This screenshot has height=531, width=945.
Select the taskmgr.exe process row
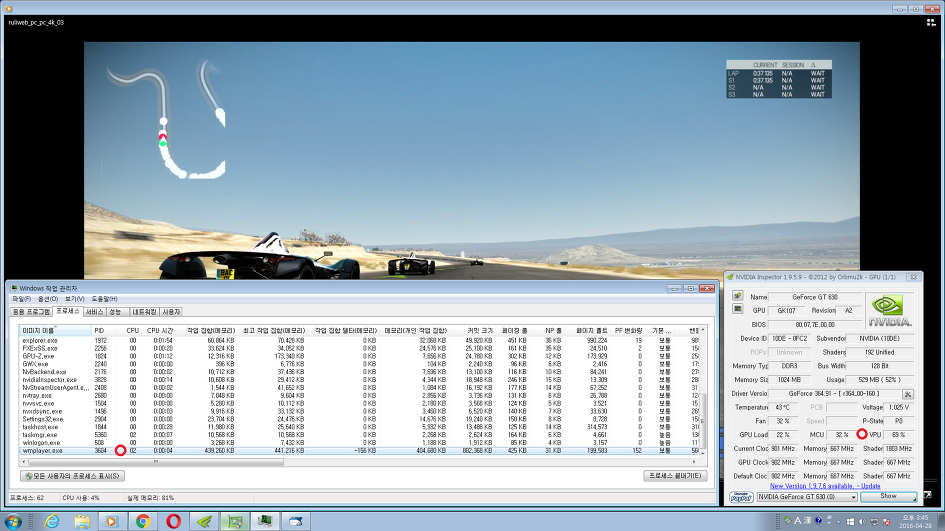tap(359, 435)
